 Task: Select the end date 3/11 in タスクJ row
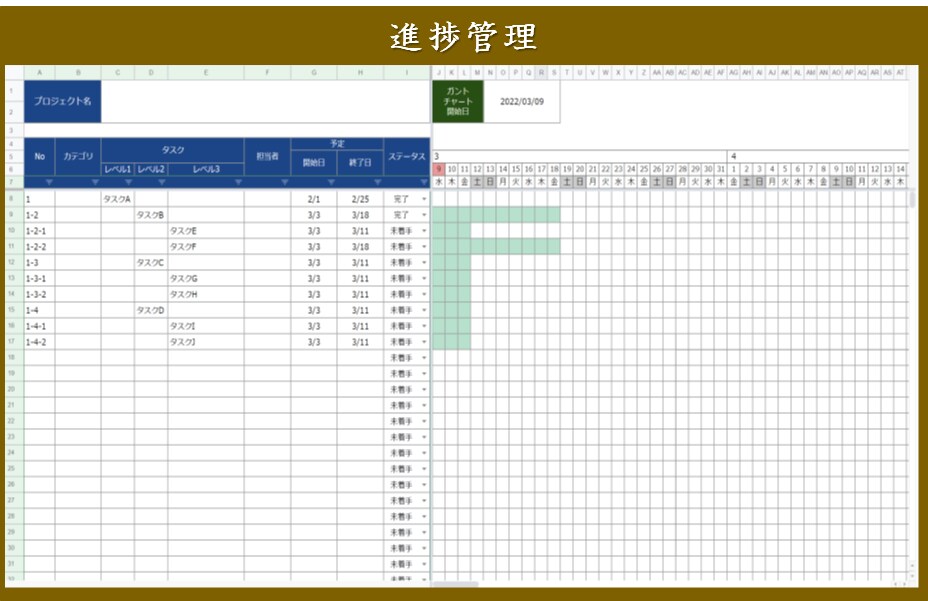coord(360,342)
